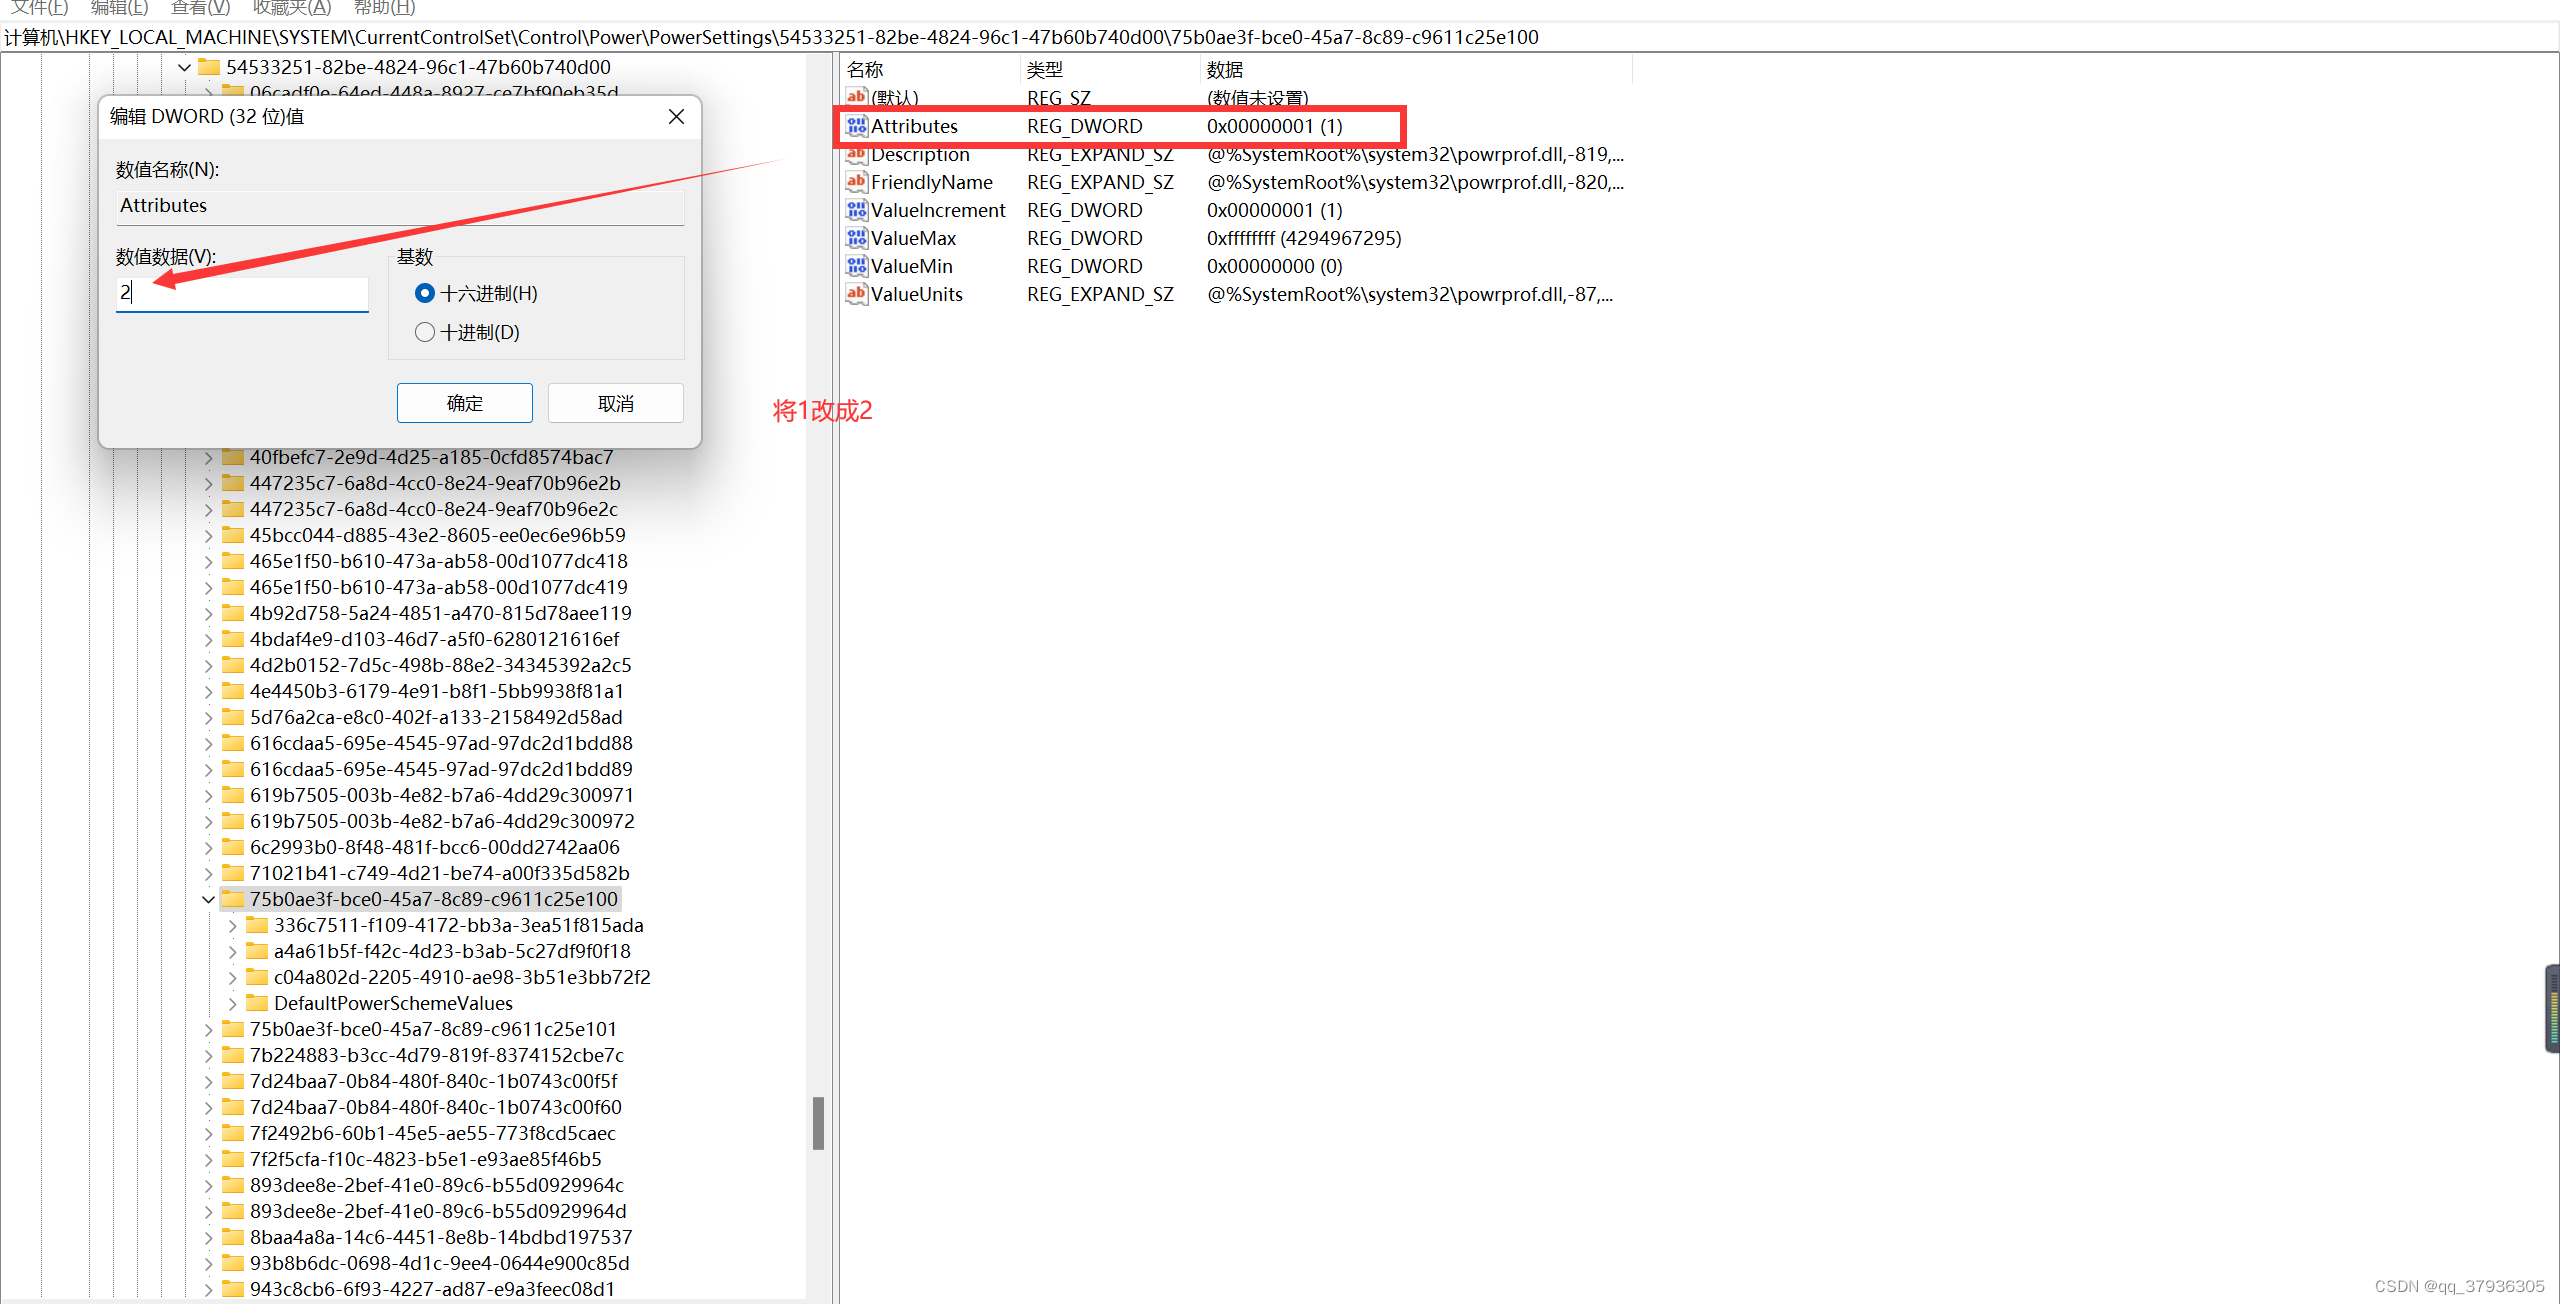The image size is (2560, 1304).
Task: Select the hexadecimal (十六进制) radio button
Action: 425,293
